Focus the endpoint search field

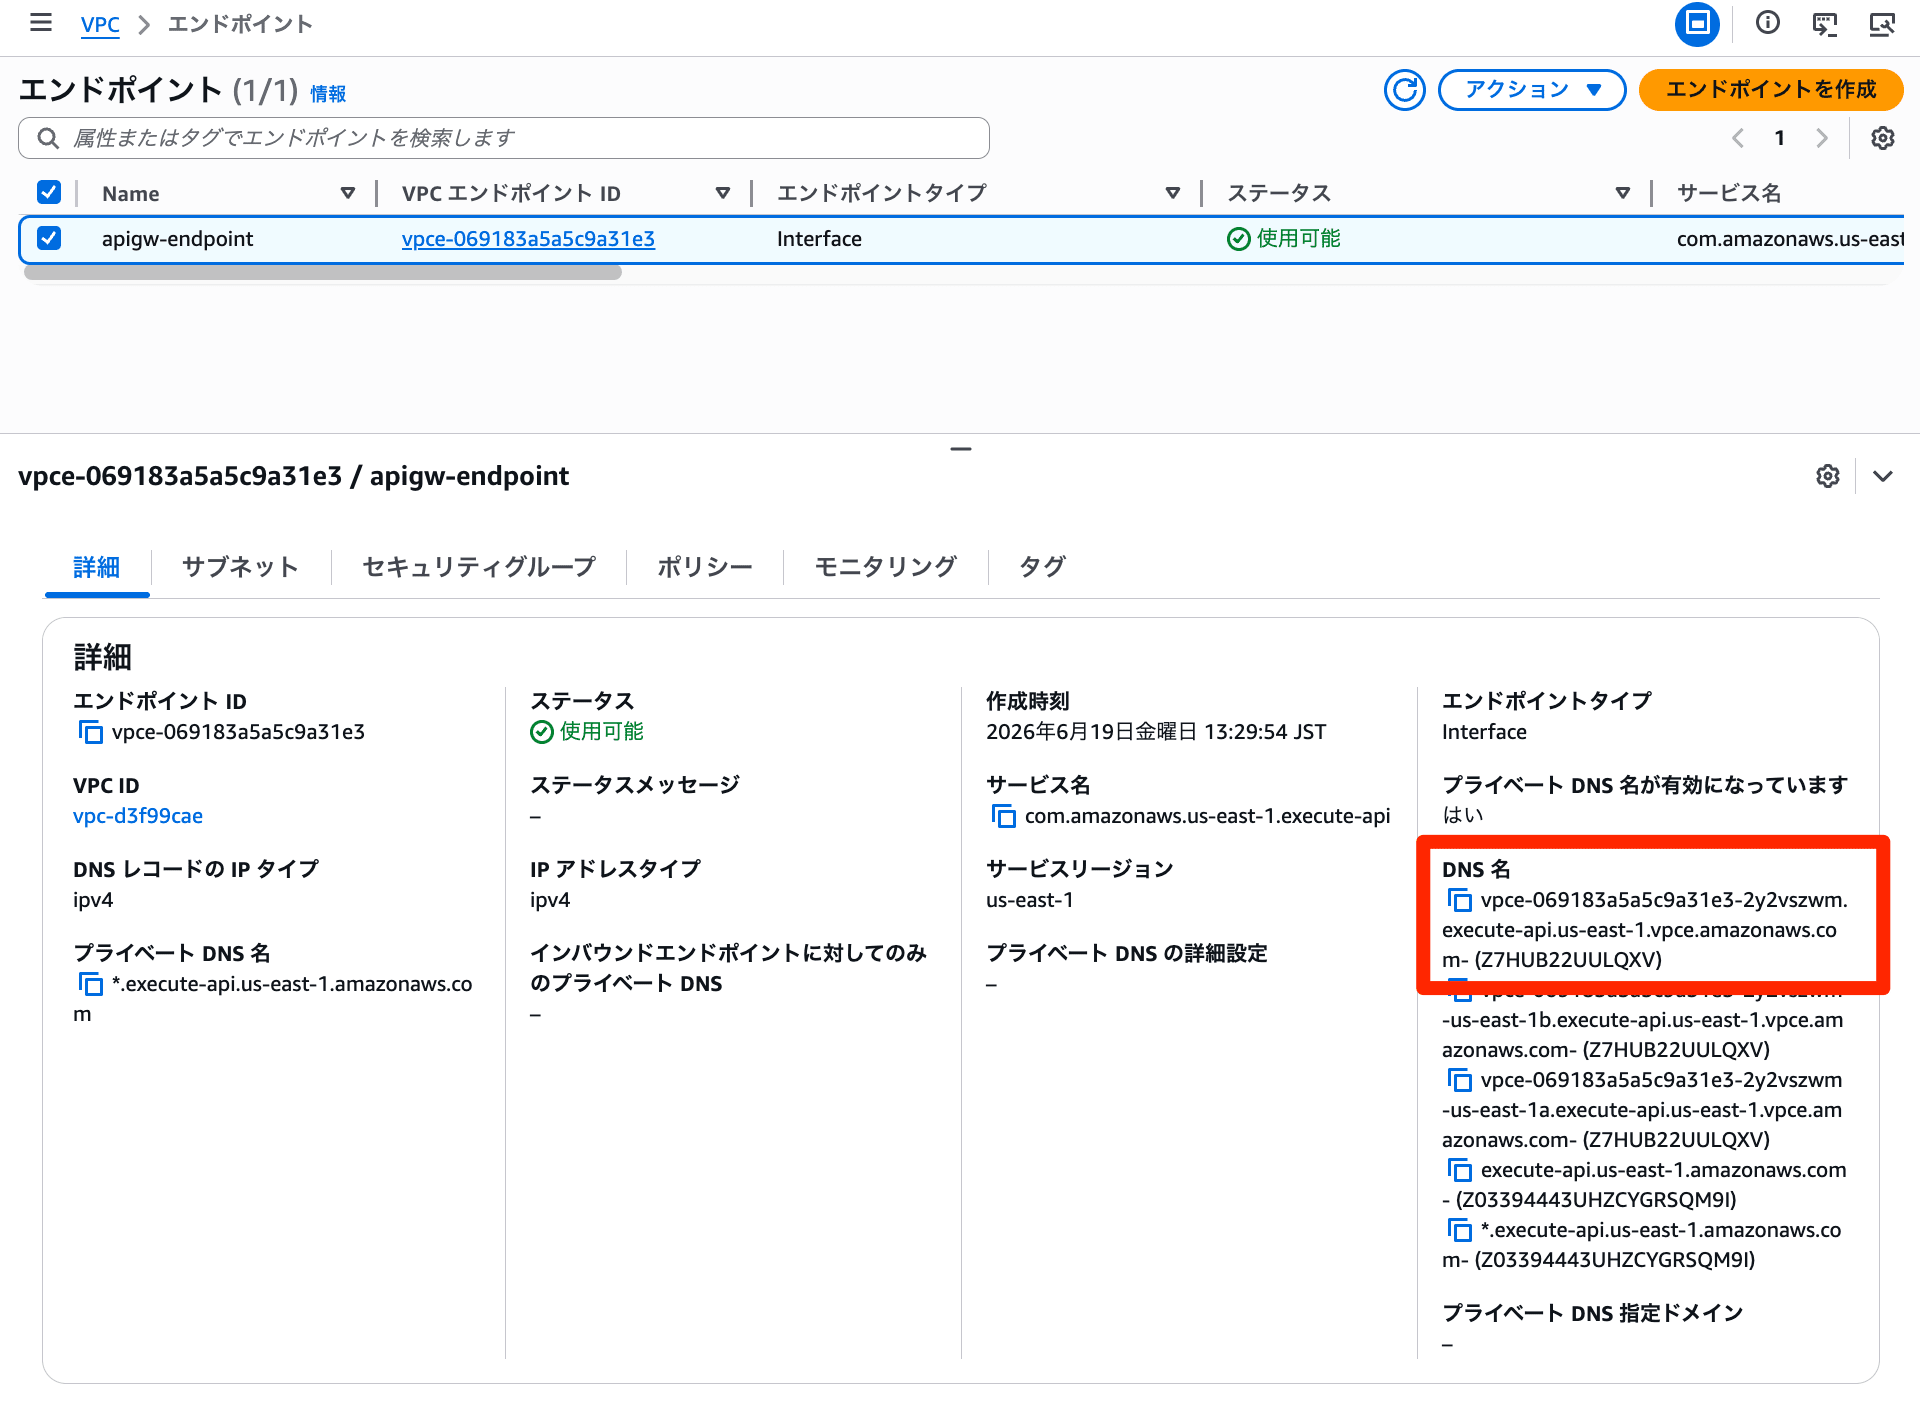coord(504,138)
